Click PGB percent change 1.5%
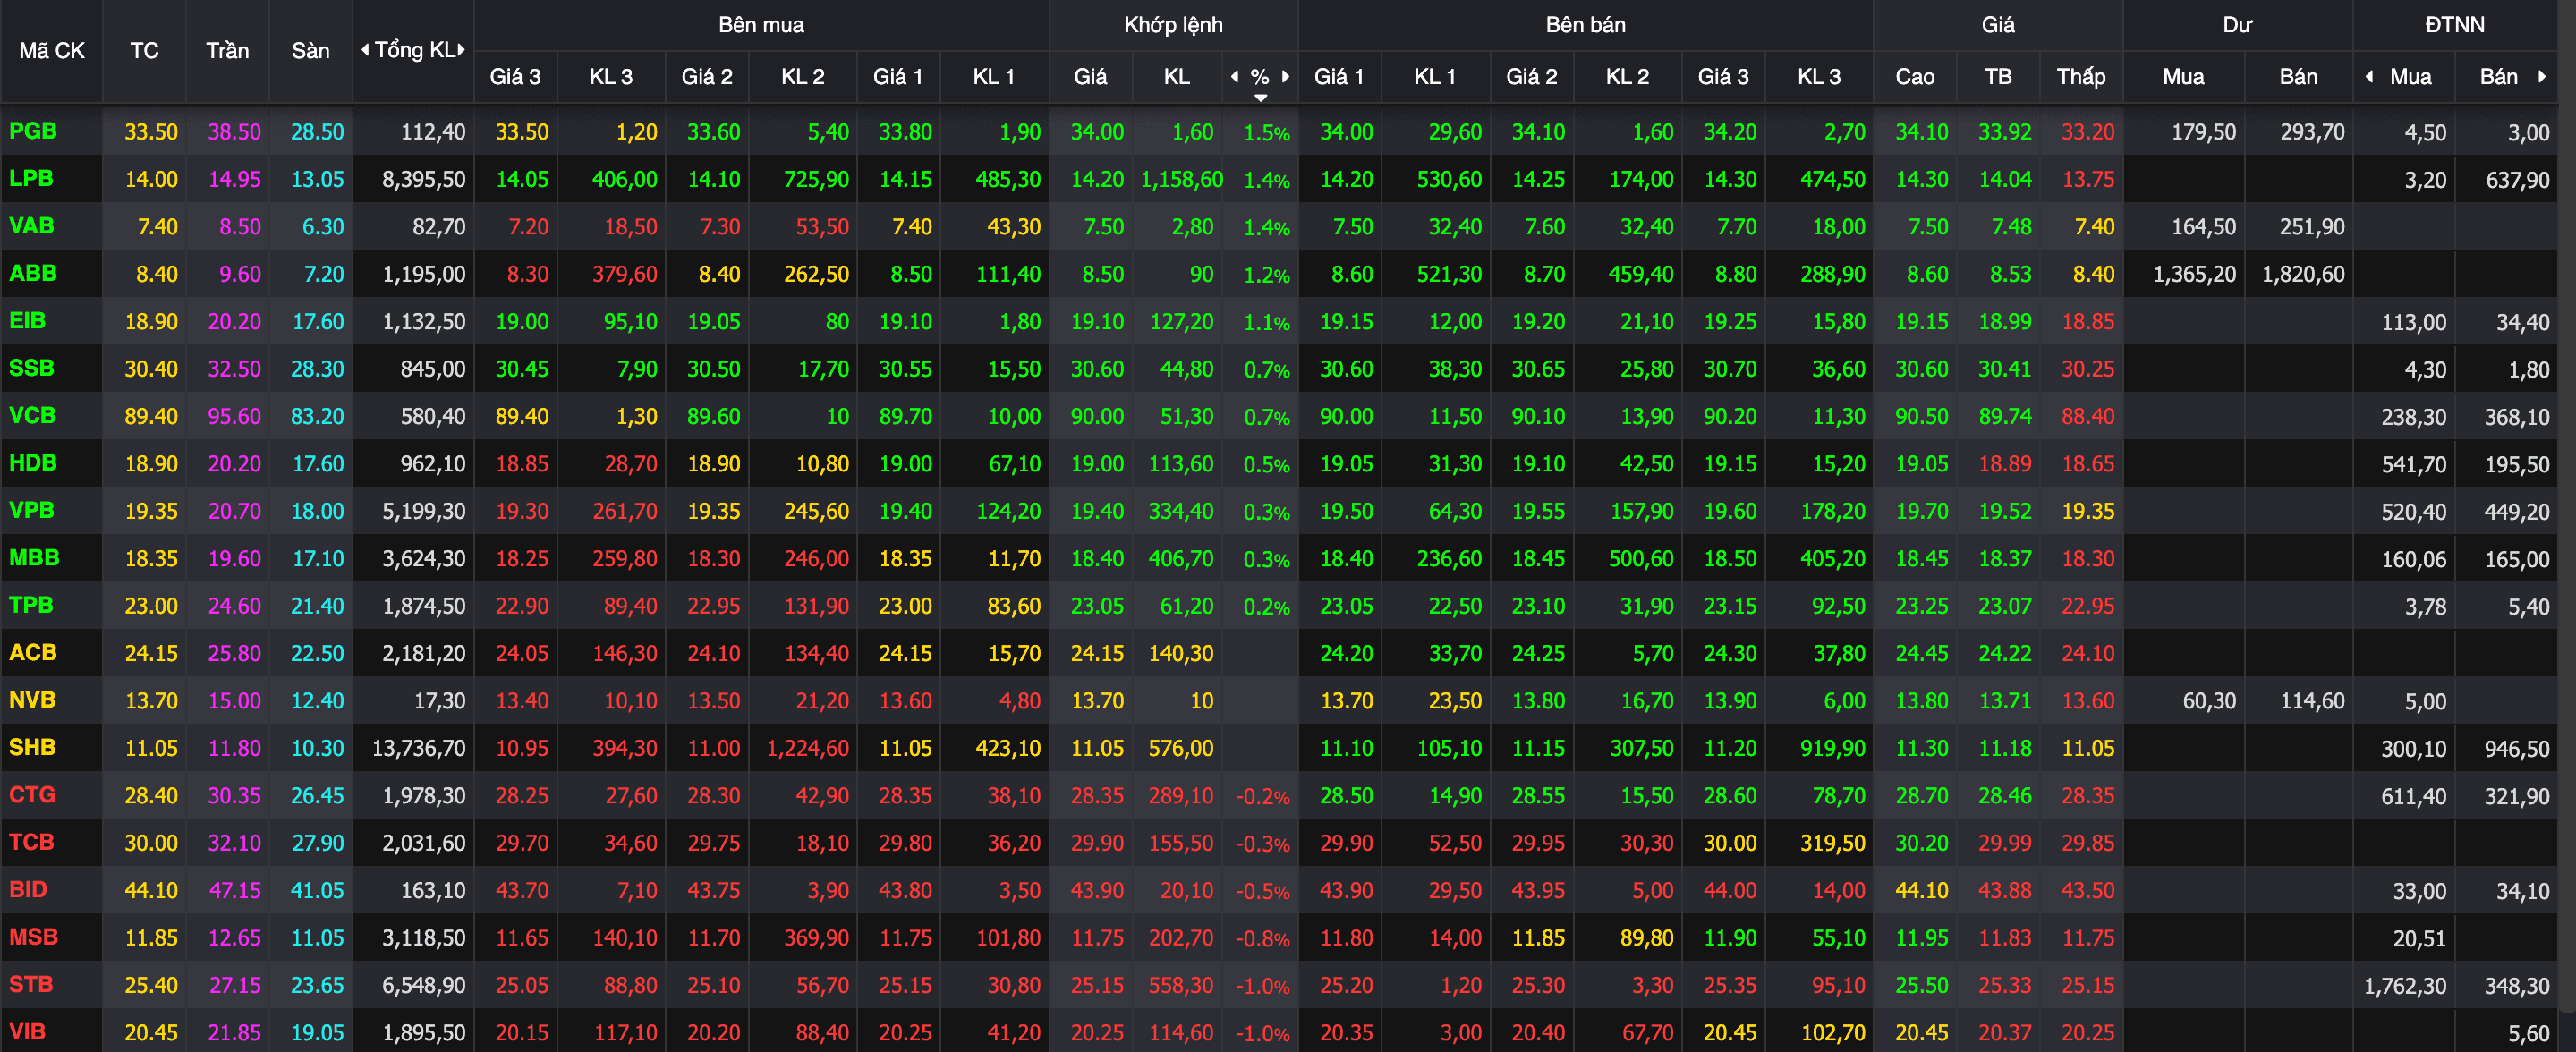Screen dimensions: 2576x1052 click(x=1266, y=132)
